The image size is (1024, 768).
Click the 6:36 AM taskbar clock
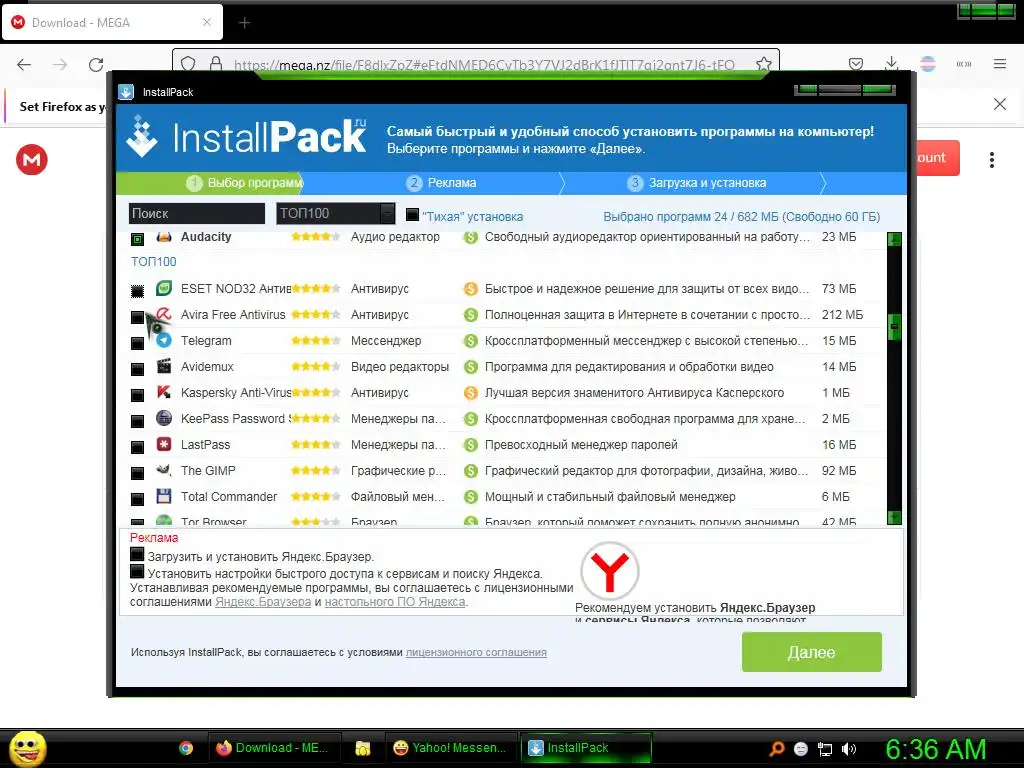(x=935, y=749)
